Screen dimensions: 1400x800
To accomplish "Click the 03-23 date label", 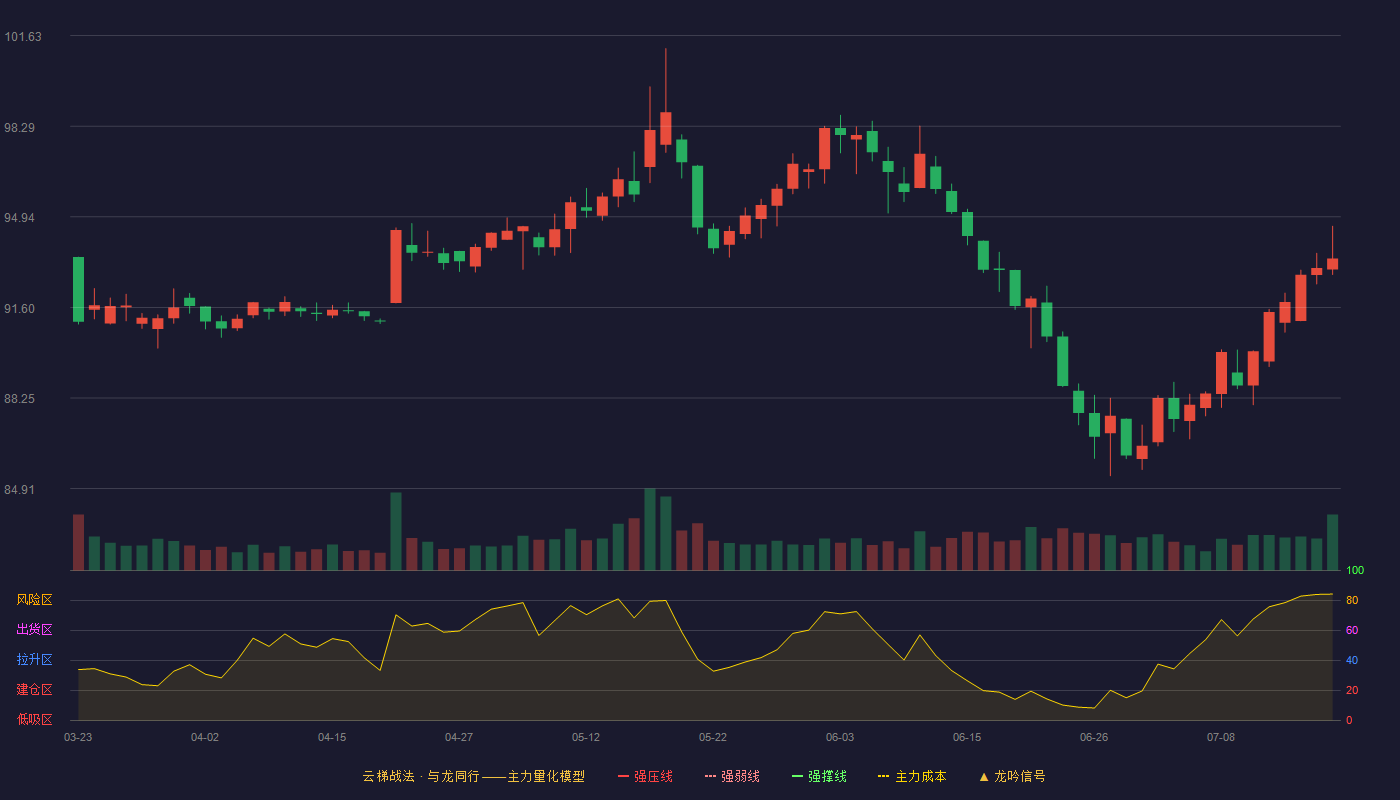I will click(78, 737).
